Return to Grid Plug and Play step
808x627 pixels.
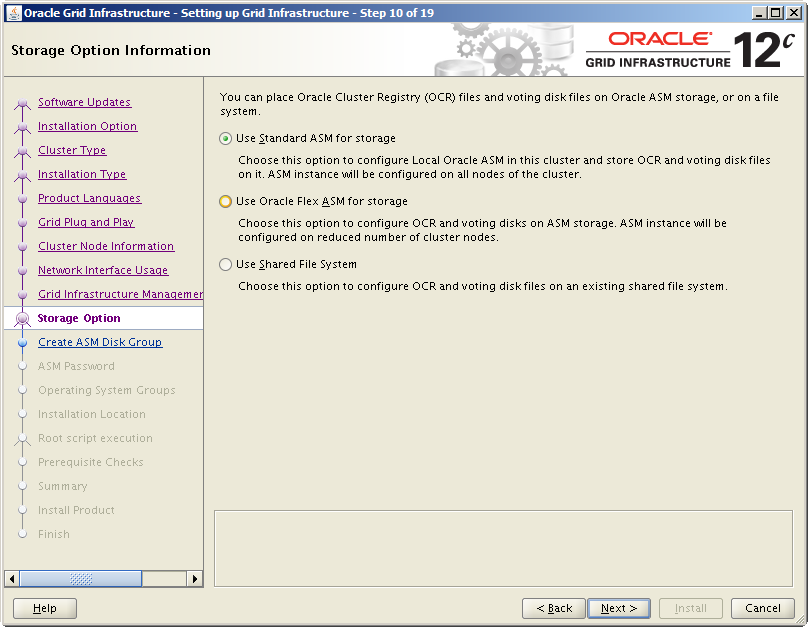pos(86,222)
